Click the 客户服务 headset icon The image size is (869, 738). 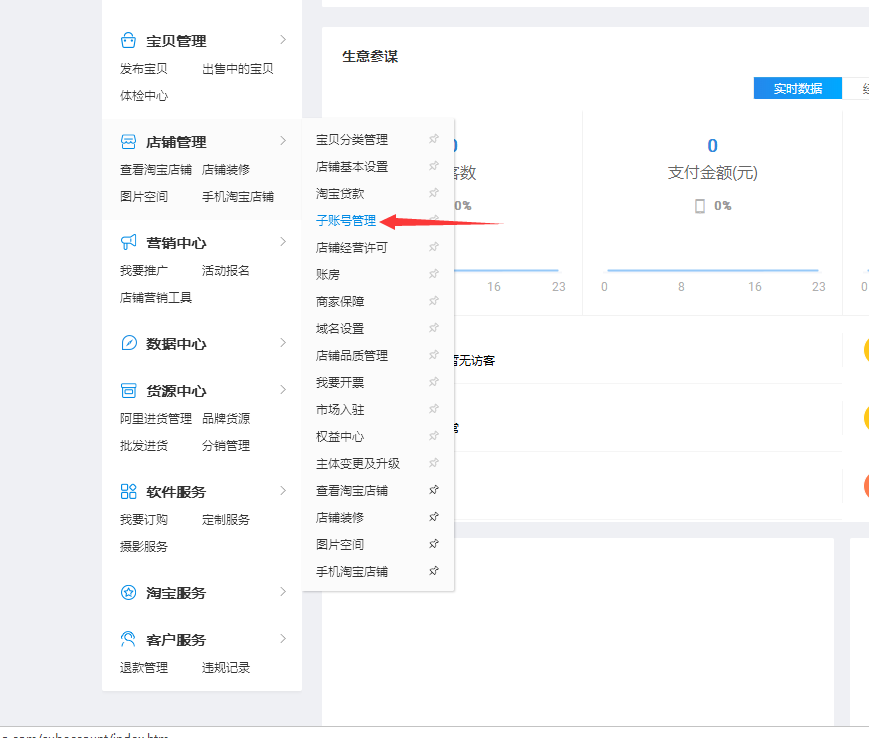(x=128, y=640)
